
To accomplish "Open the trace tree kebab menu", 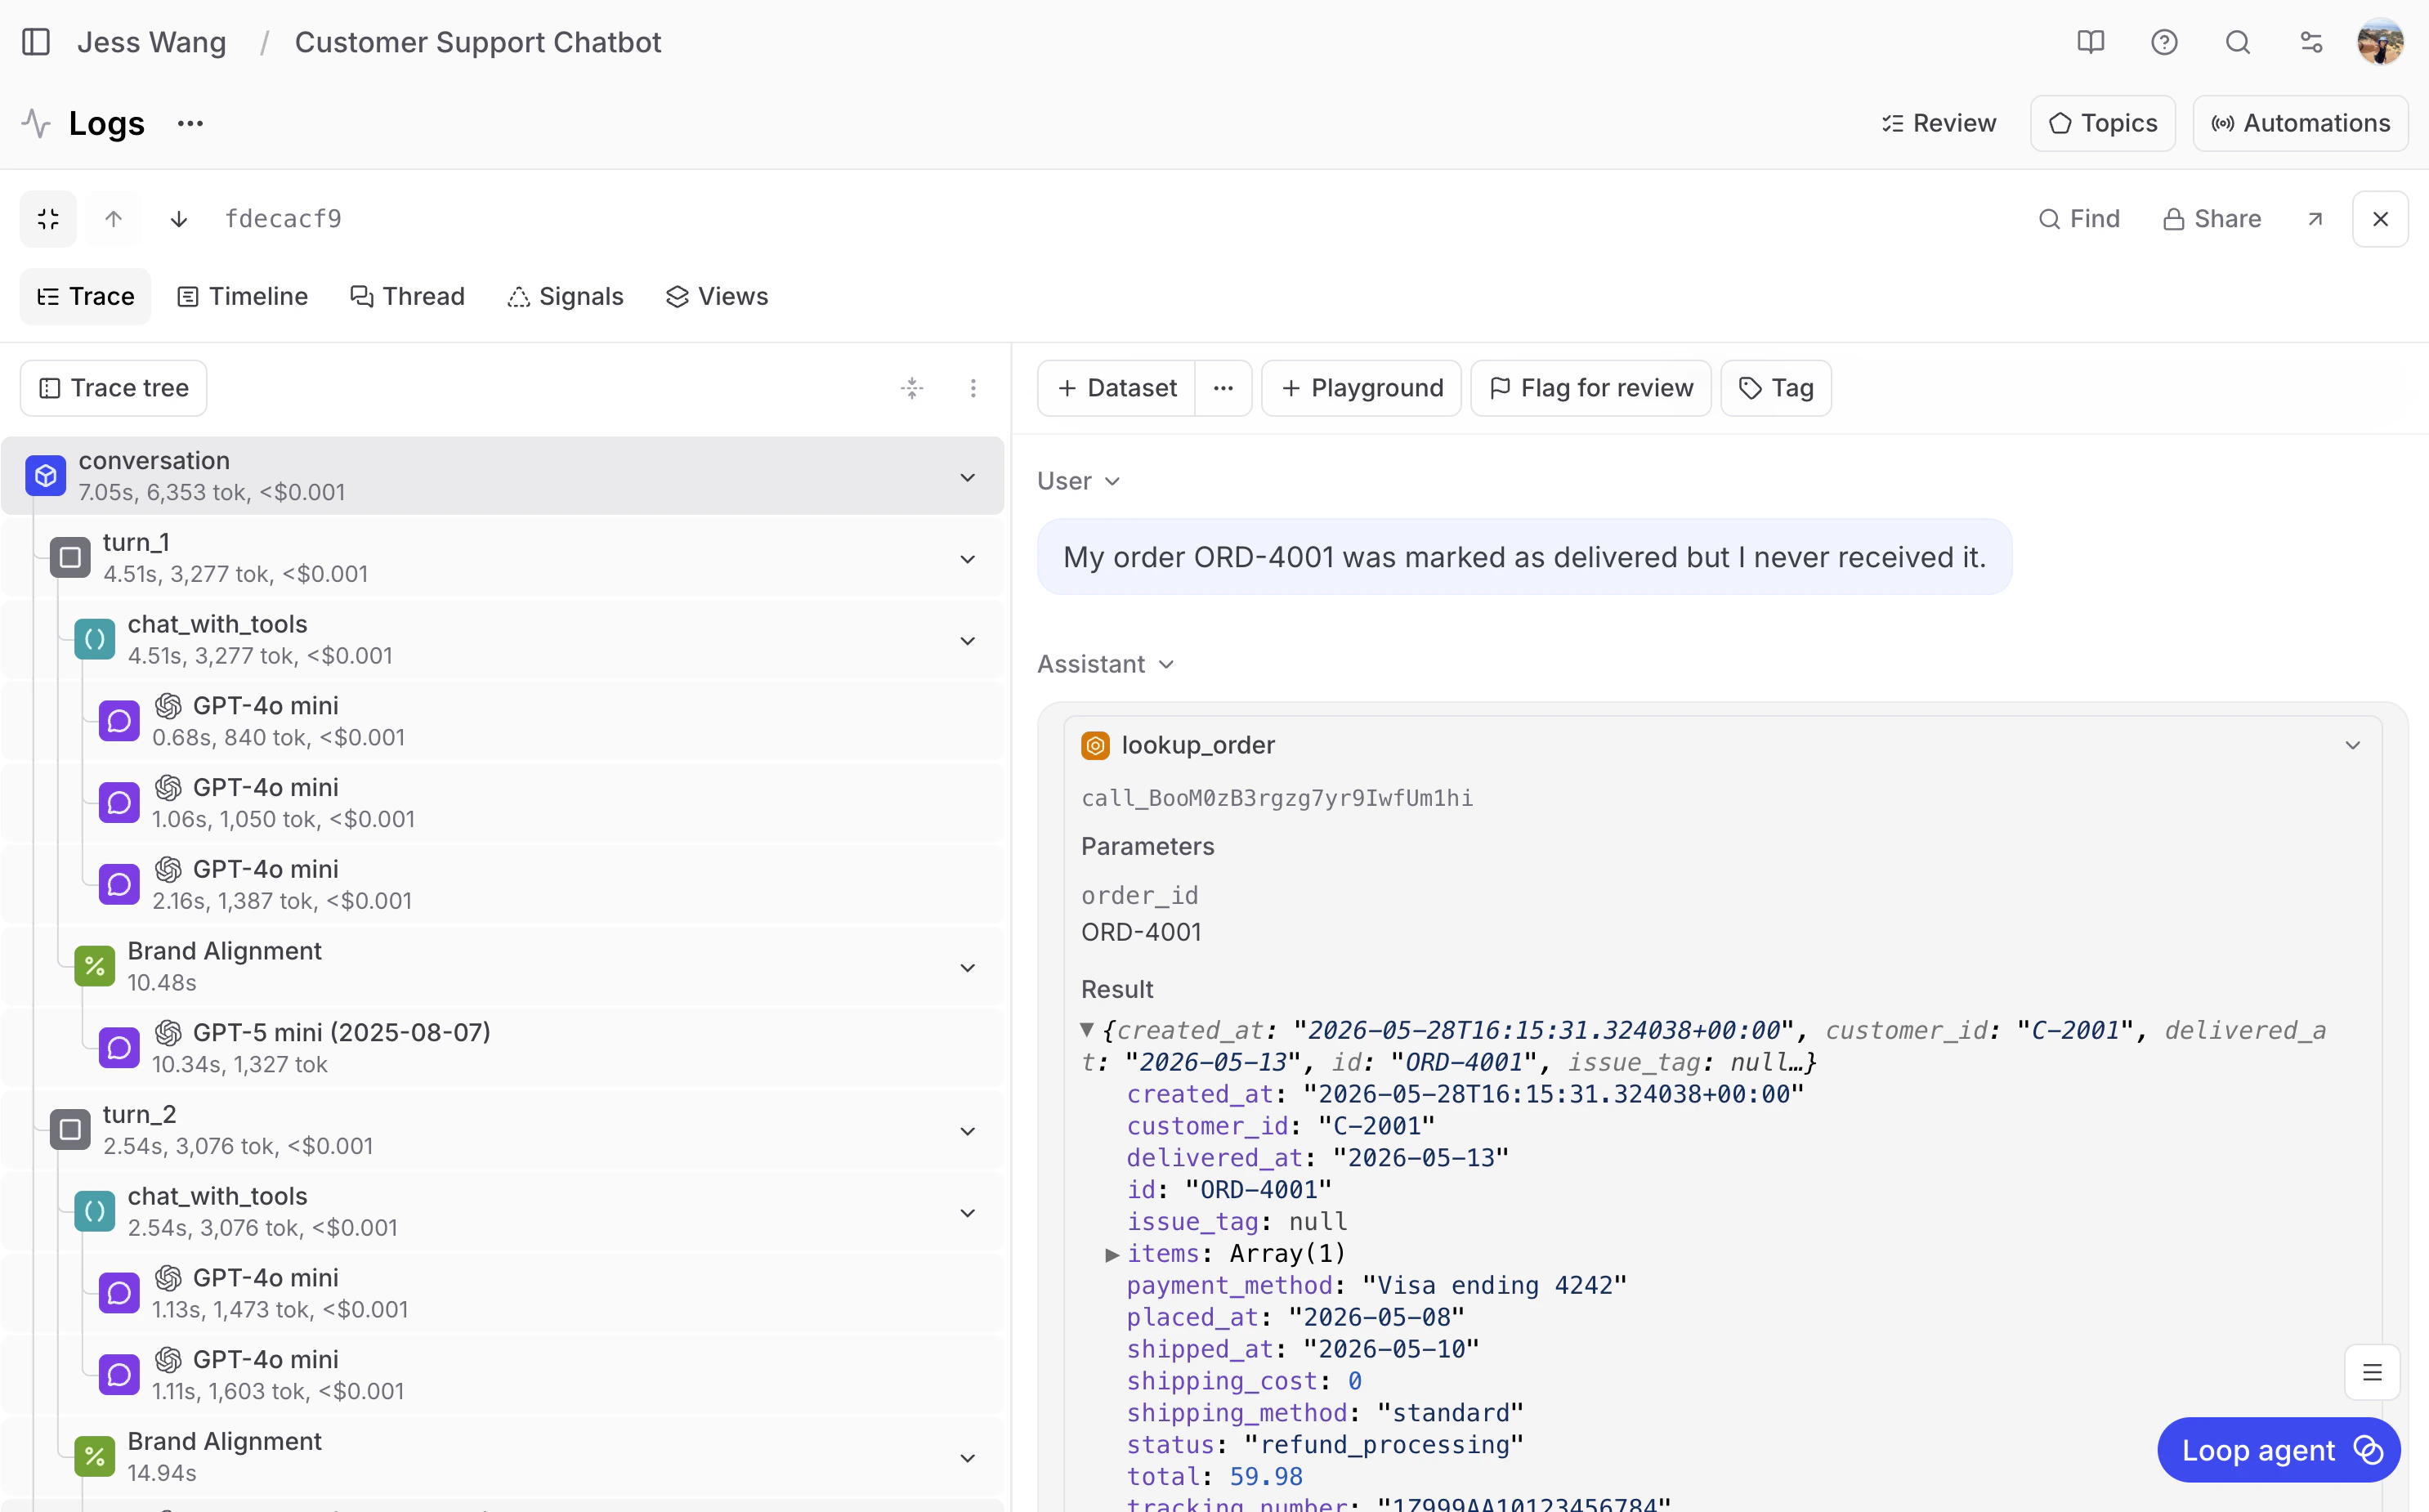I will (x=973, y=388).
